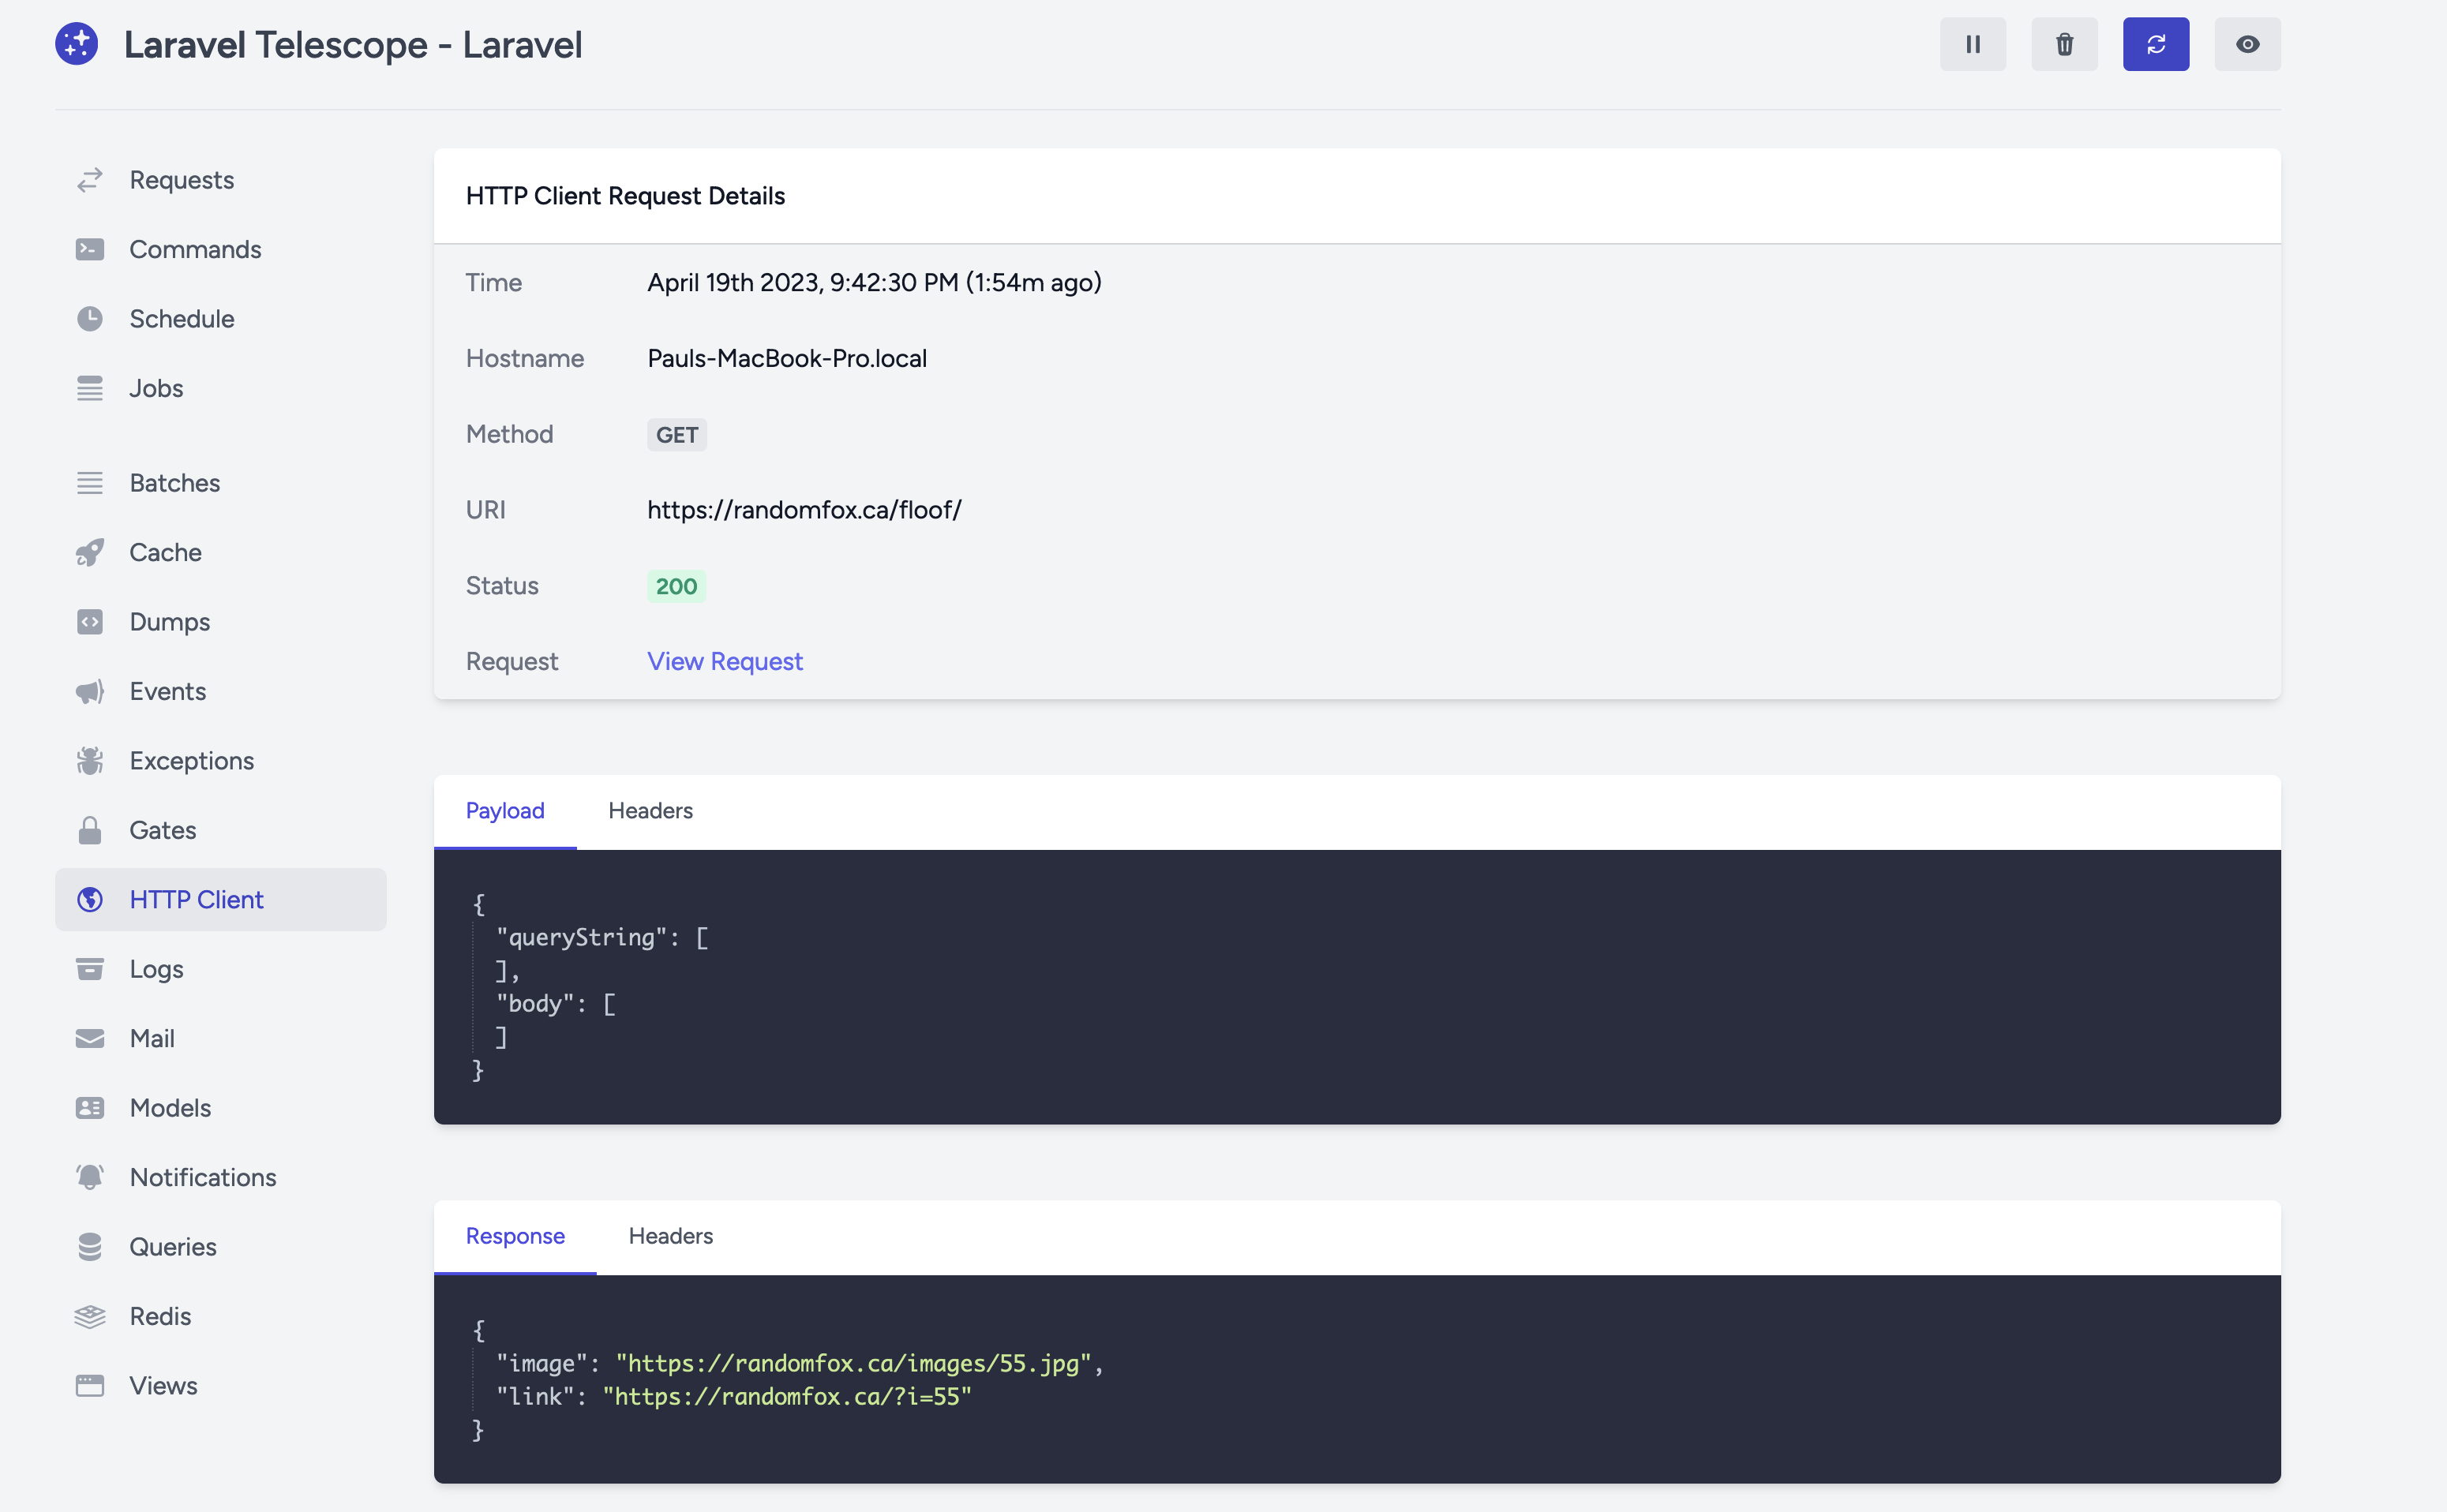Click the Telescope logo icon
Image resolution: width=2447 pixels, height=1512 pixels.
click(77, 44)
